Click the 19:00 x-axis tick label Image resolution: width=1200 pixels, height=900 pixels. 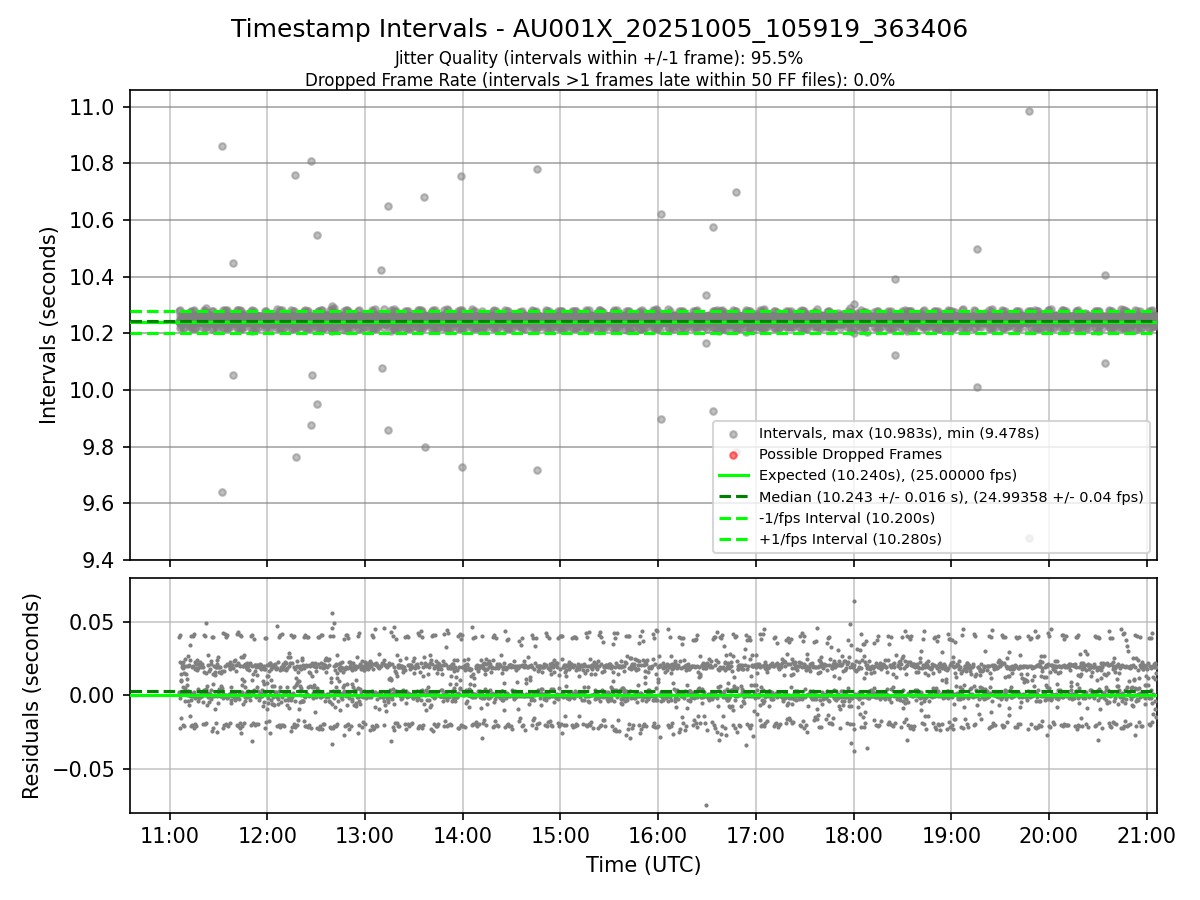(951, 835)
